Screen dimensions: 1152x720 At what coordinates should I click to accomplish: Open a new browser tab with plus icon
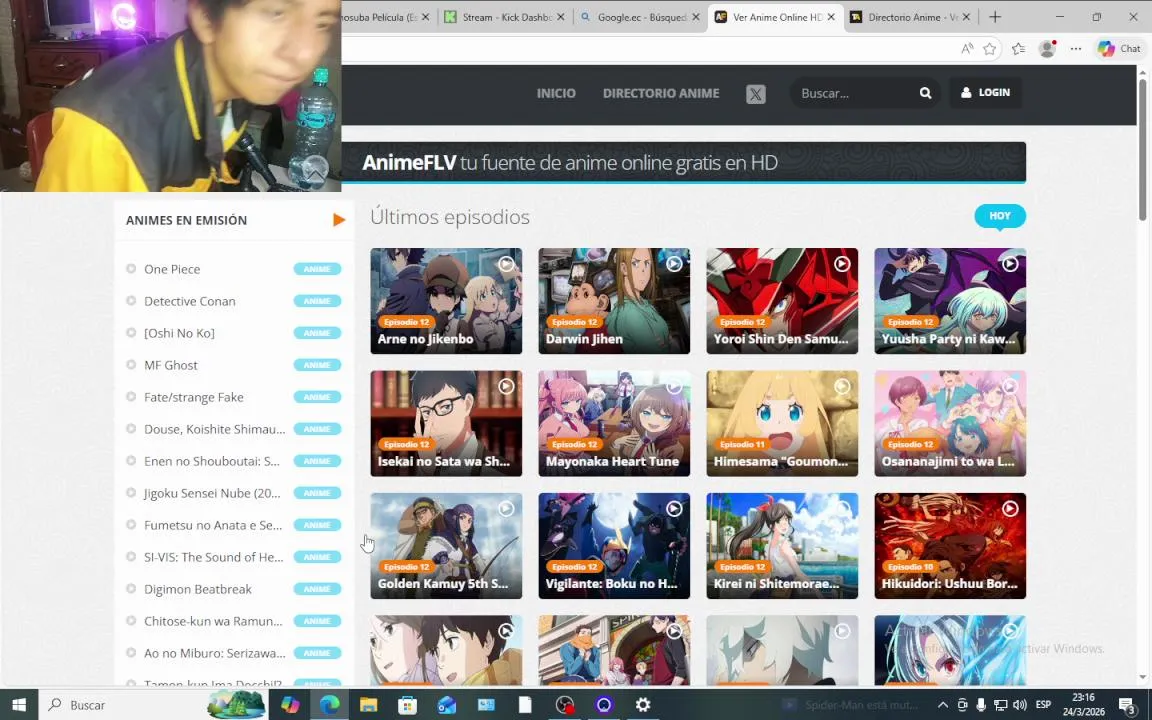[x=995, y=17]
